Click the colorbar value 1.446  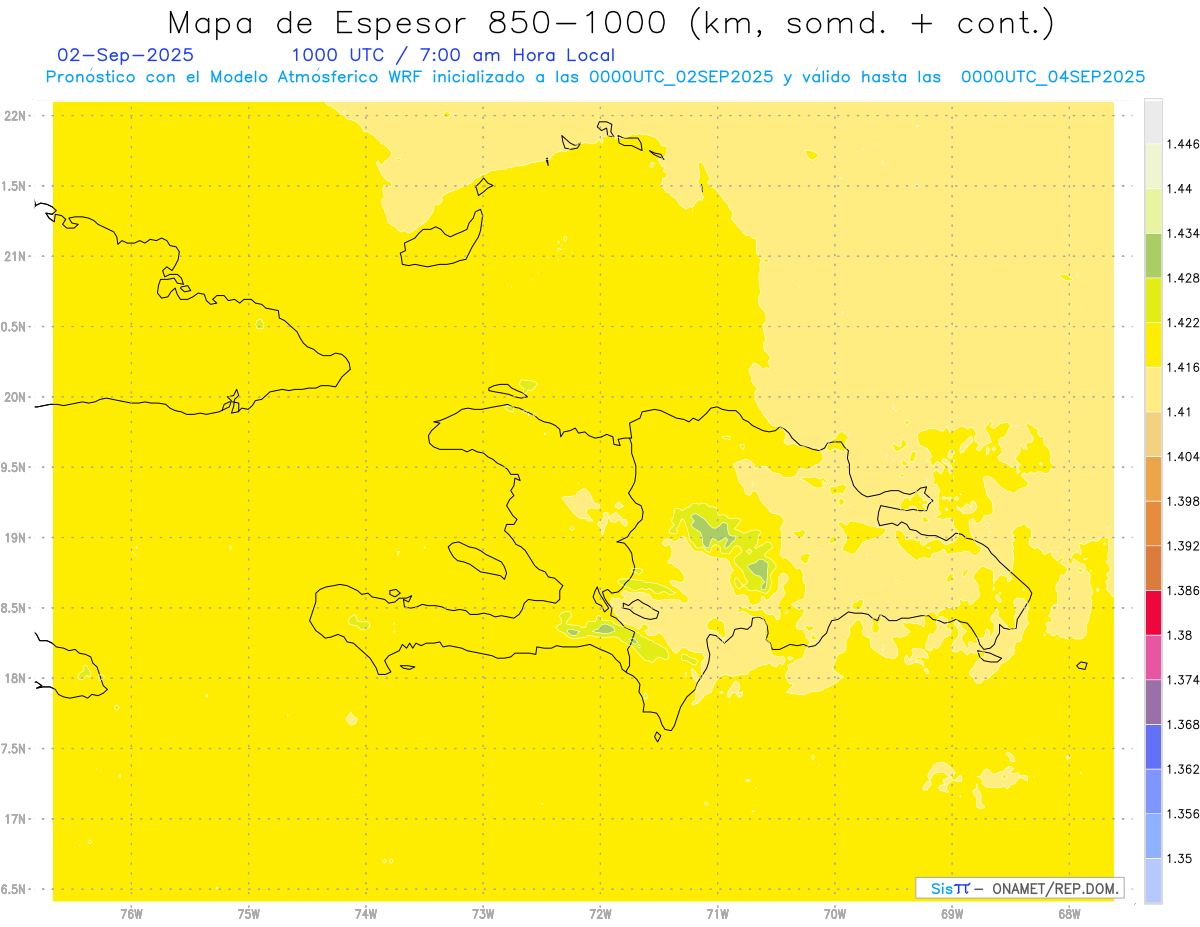pos(1185,144)
